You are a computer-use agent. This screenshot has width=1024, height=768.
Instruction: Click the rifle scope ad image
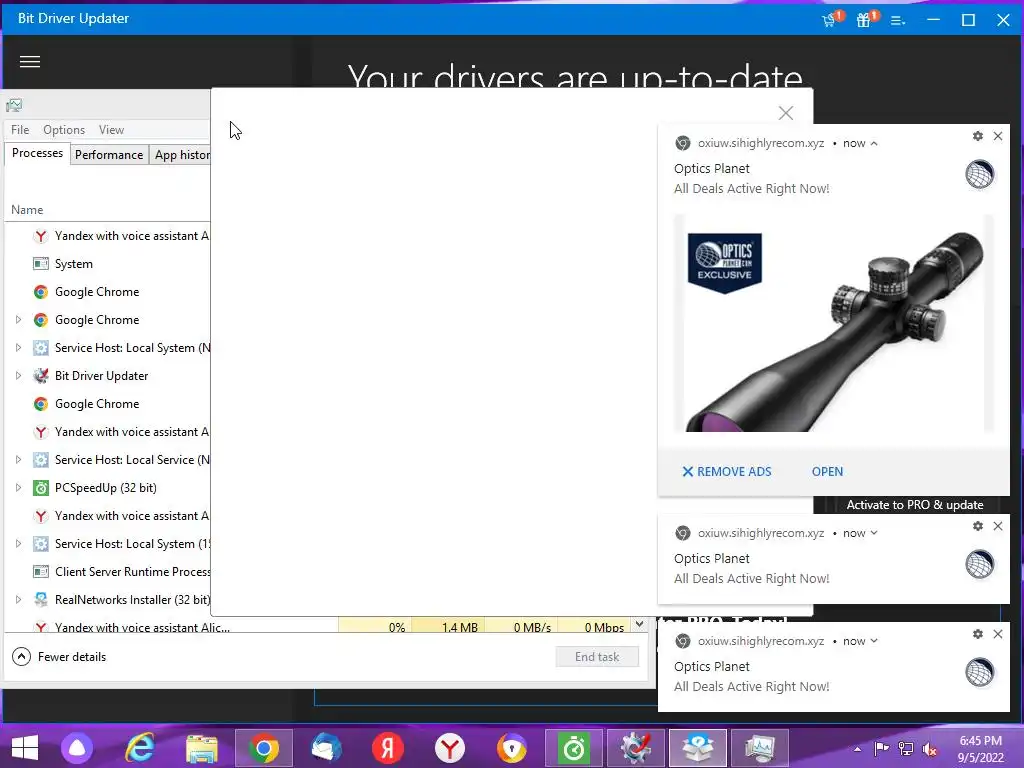(833, 323)
